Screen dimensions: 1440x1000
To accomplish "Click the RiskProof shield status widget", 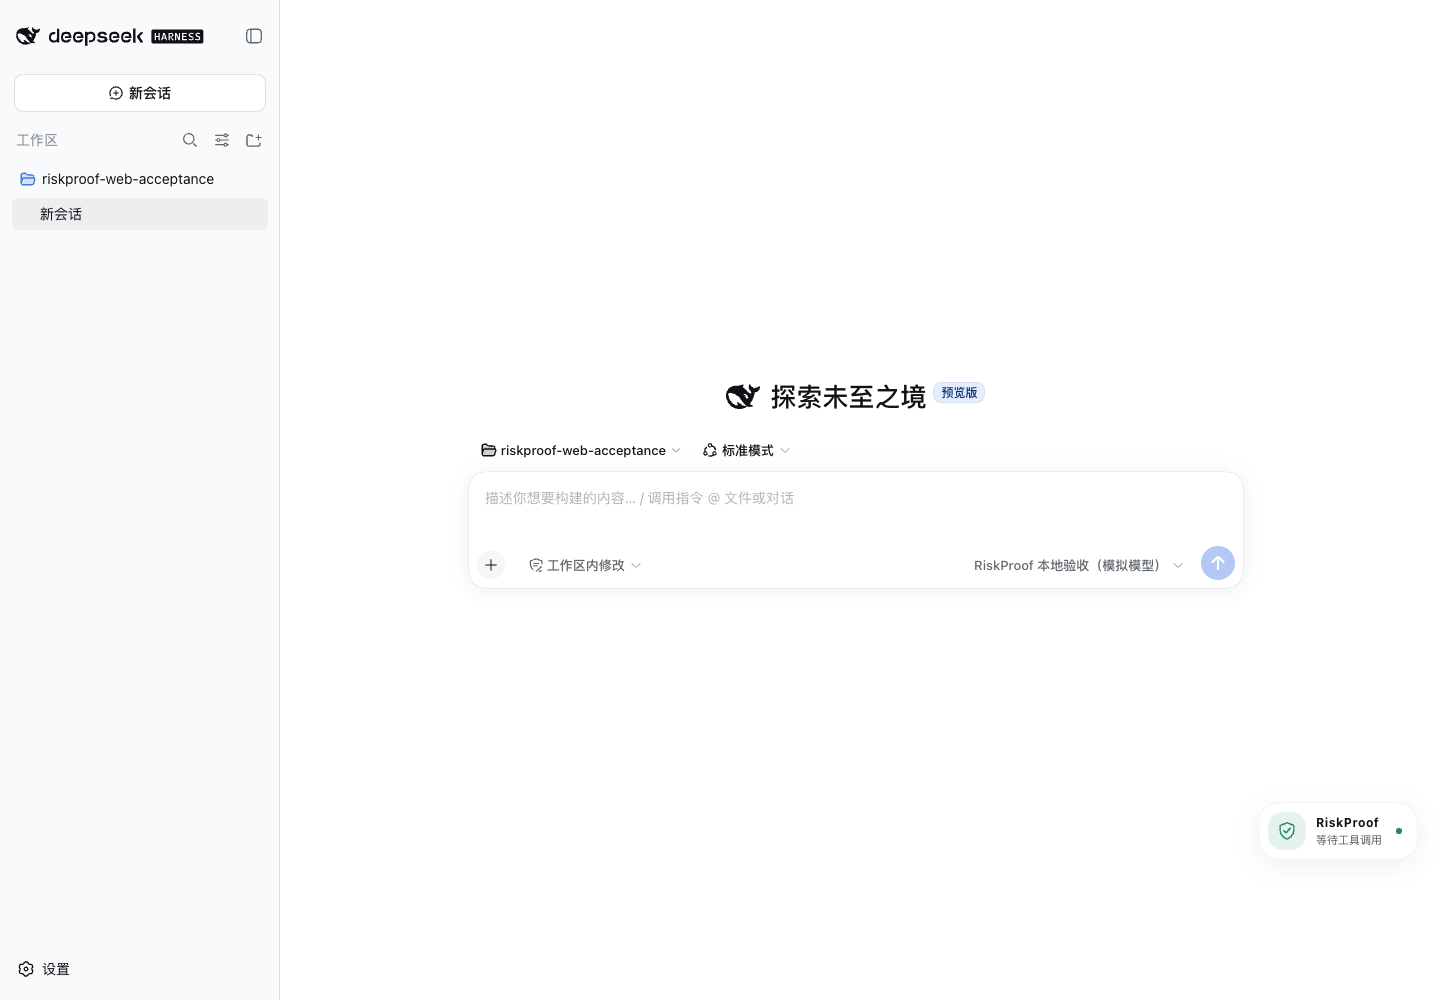I will pyautogui.click(x=1337, y=831).
